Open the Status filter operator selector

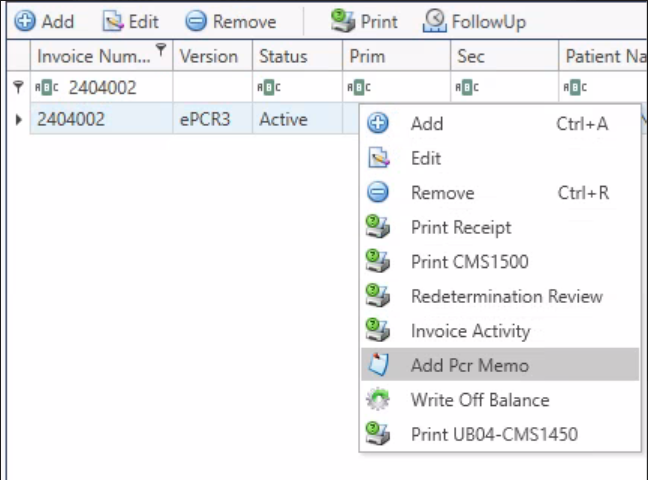tap(266, 88)
